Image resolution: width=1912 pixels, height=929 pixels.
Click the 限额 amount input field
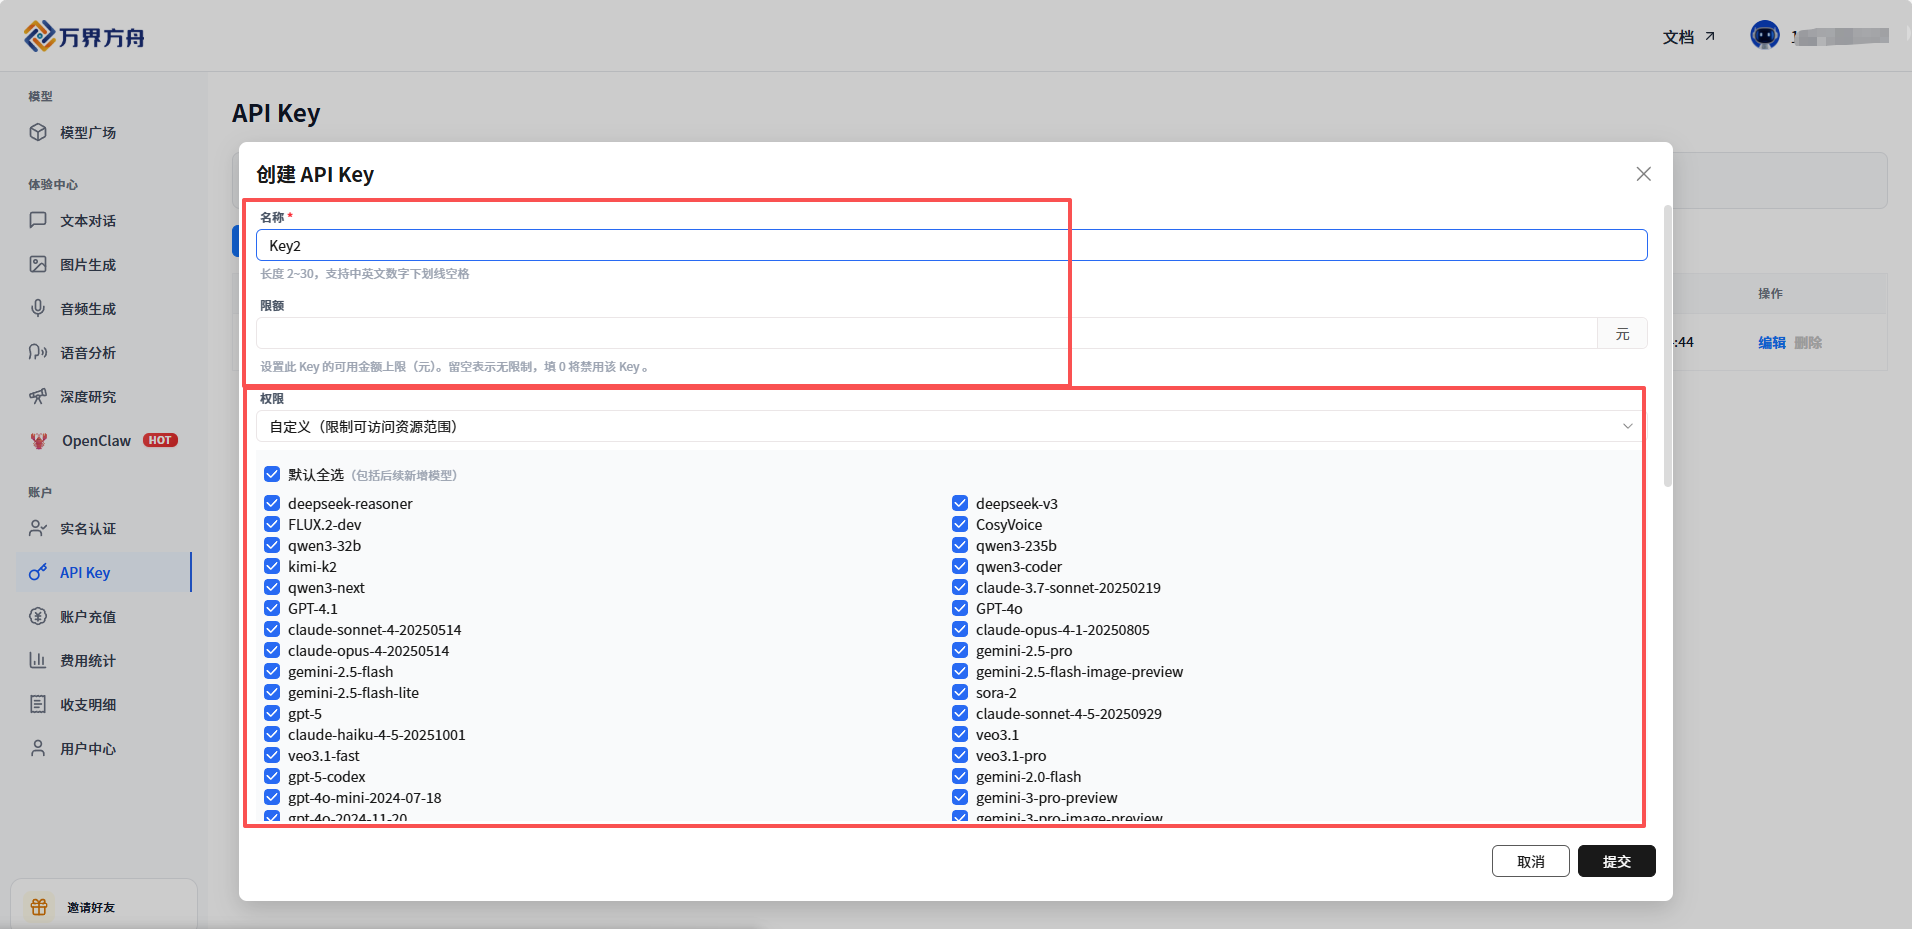click(x=926, y=333)
